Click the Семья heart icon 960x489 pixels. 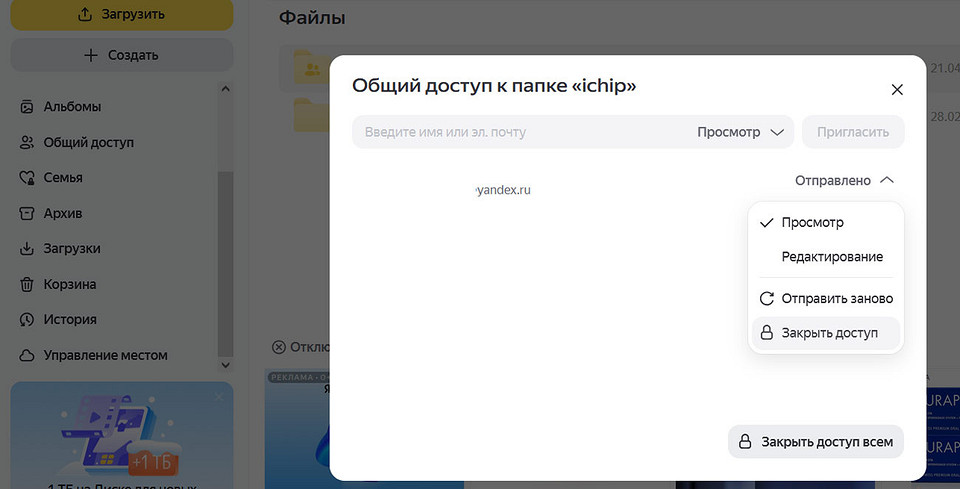[x=27, y=178]
